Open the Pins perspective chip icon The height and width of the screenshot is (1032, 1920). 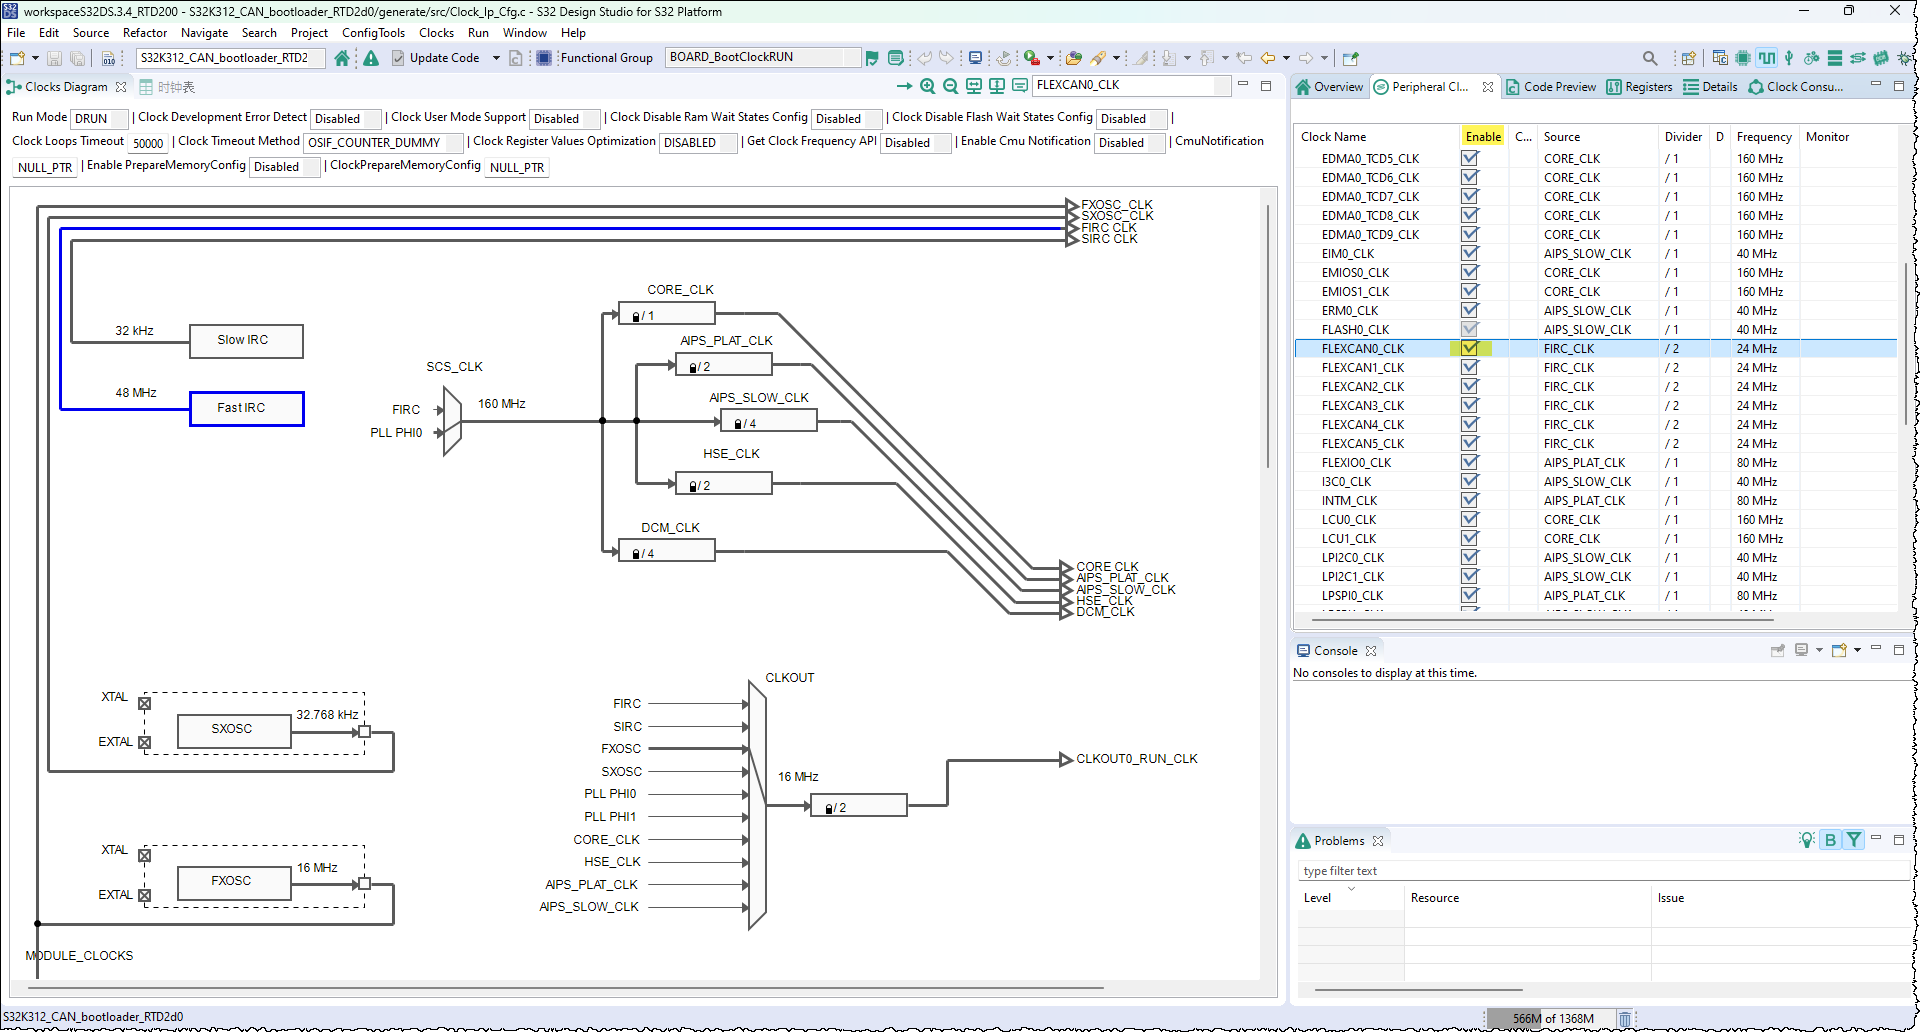[x=1743, y=58]
